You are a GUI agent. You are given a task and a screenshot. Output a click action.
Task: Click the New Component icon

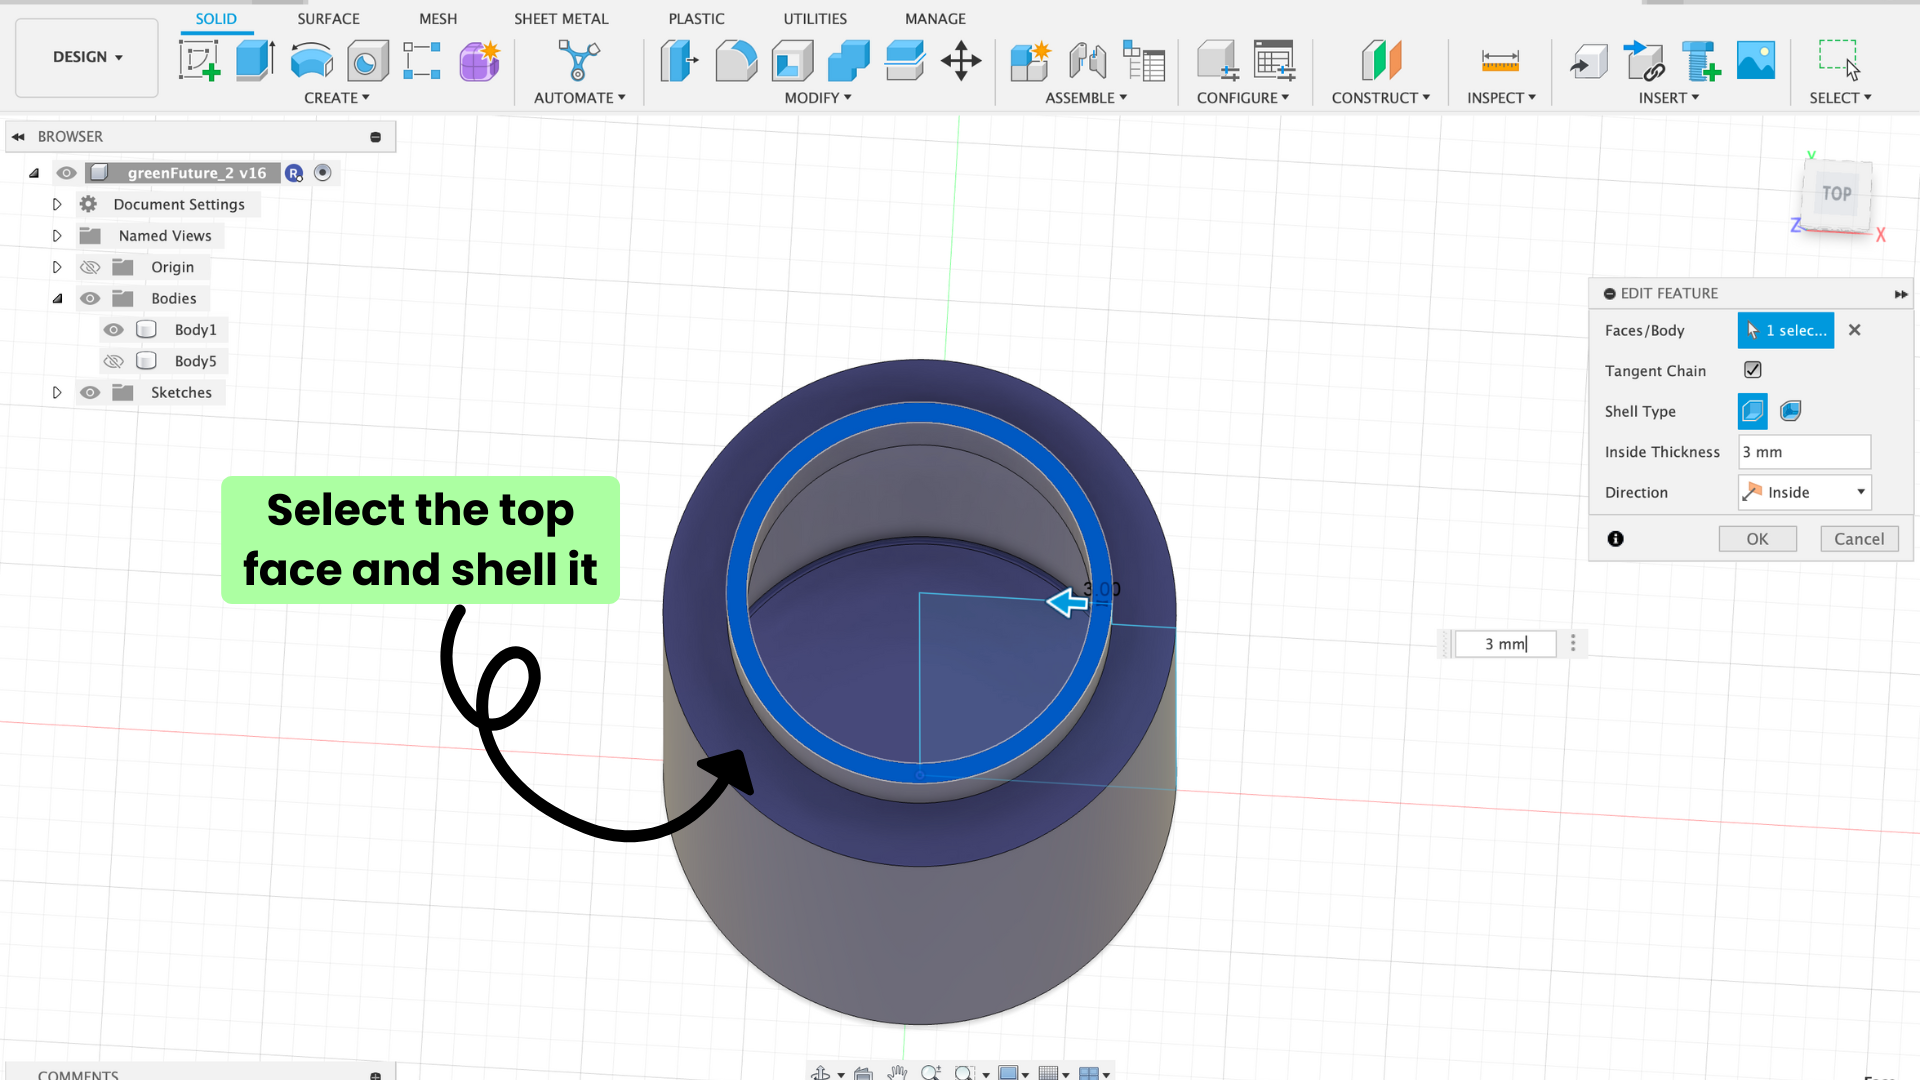pos(1030,61)
